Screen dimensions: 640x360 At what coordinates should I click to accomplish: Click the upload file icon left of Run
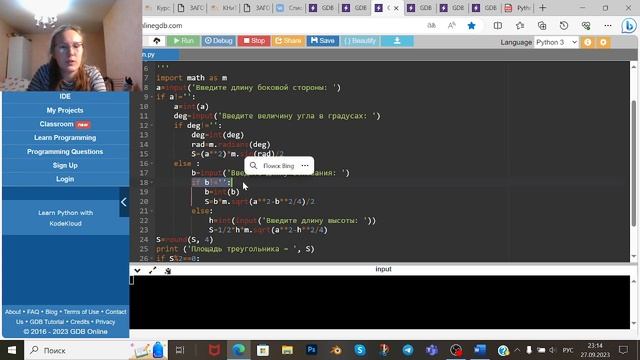tap(157, 41)
